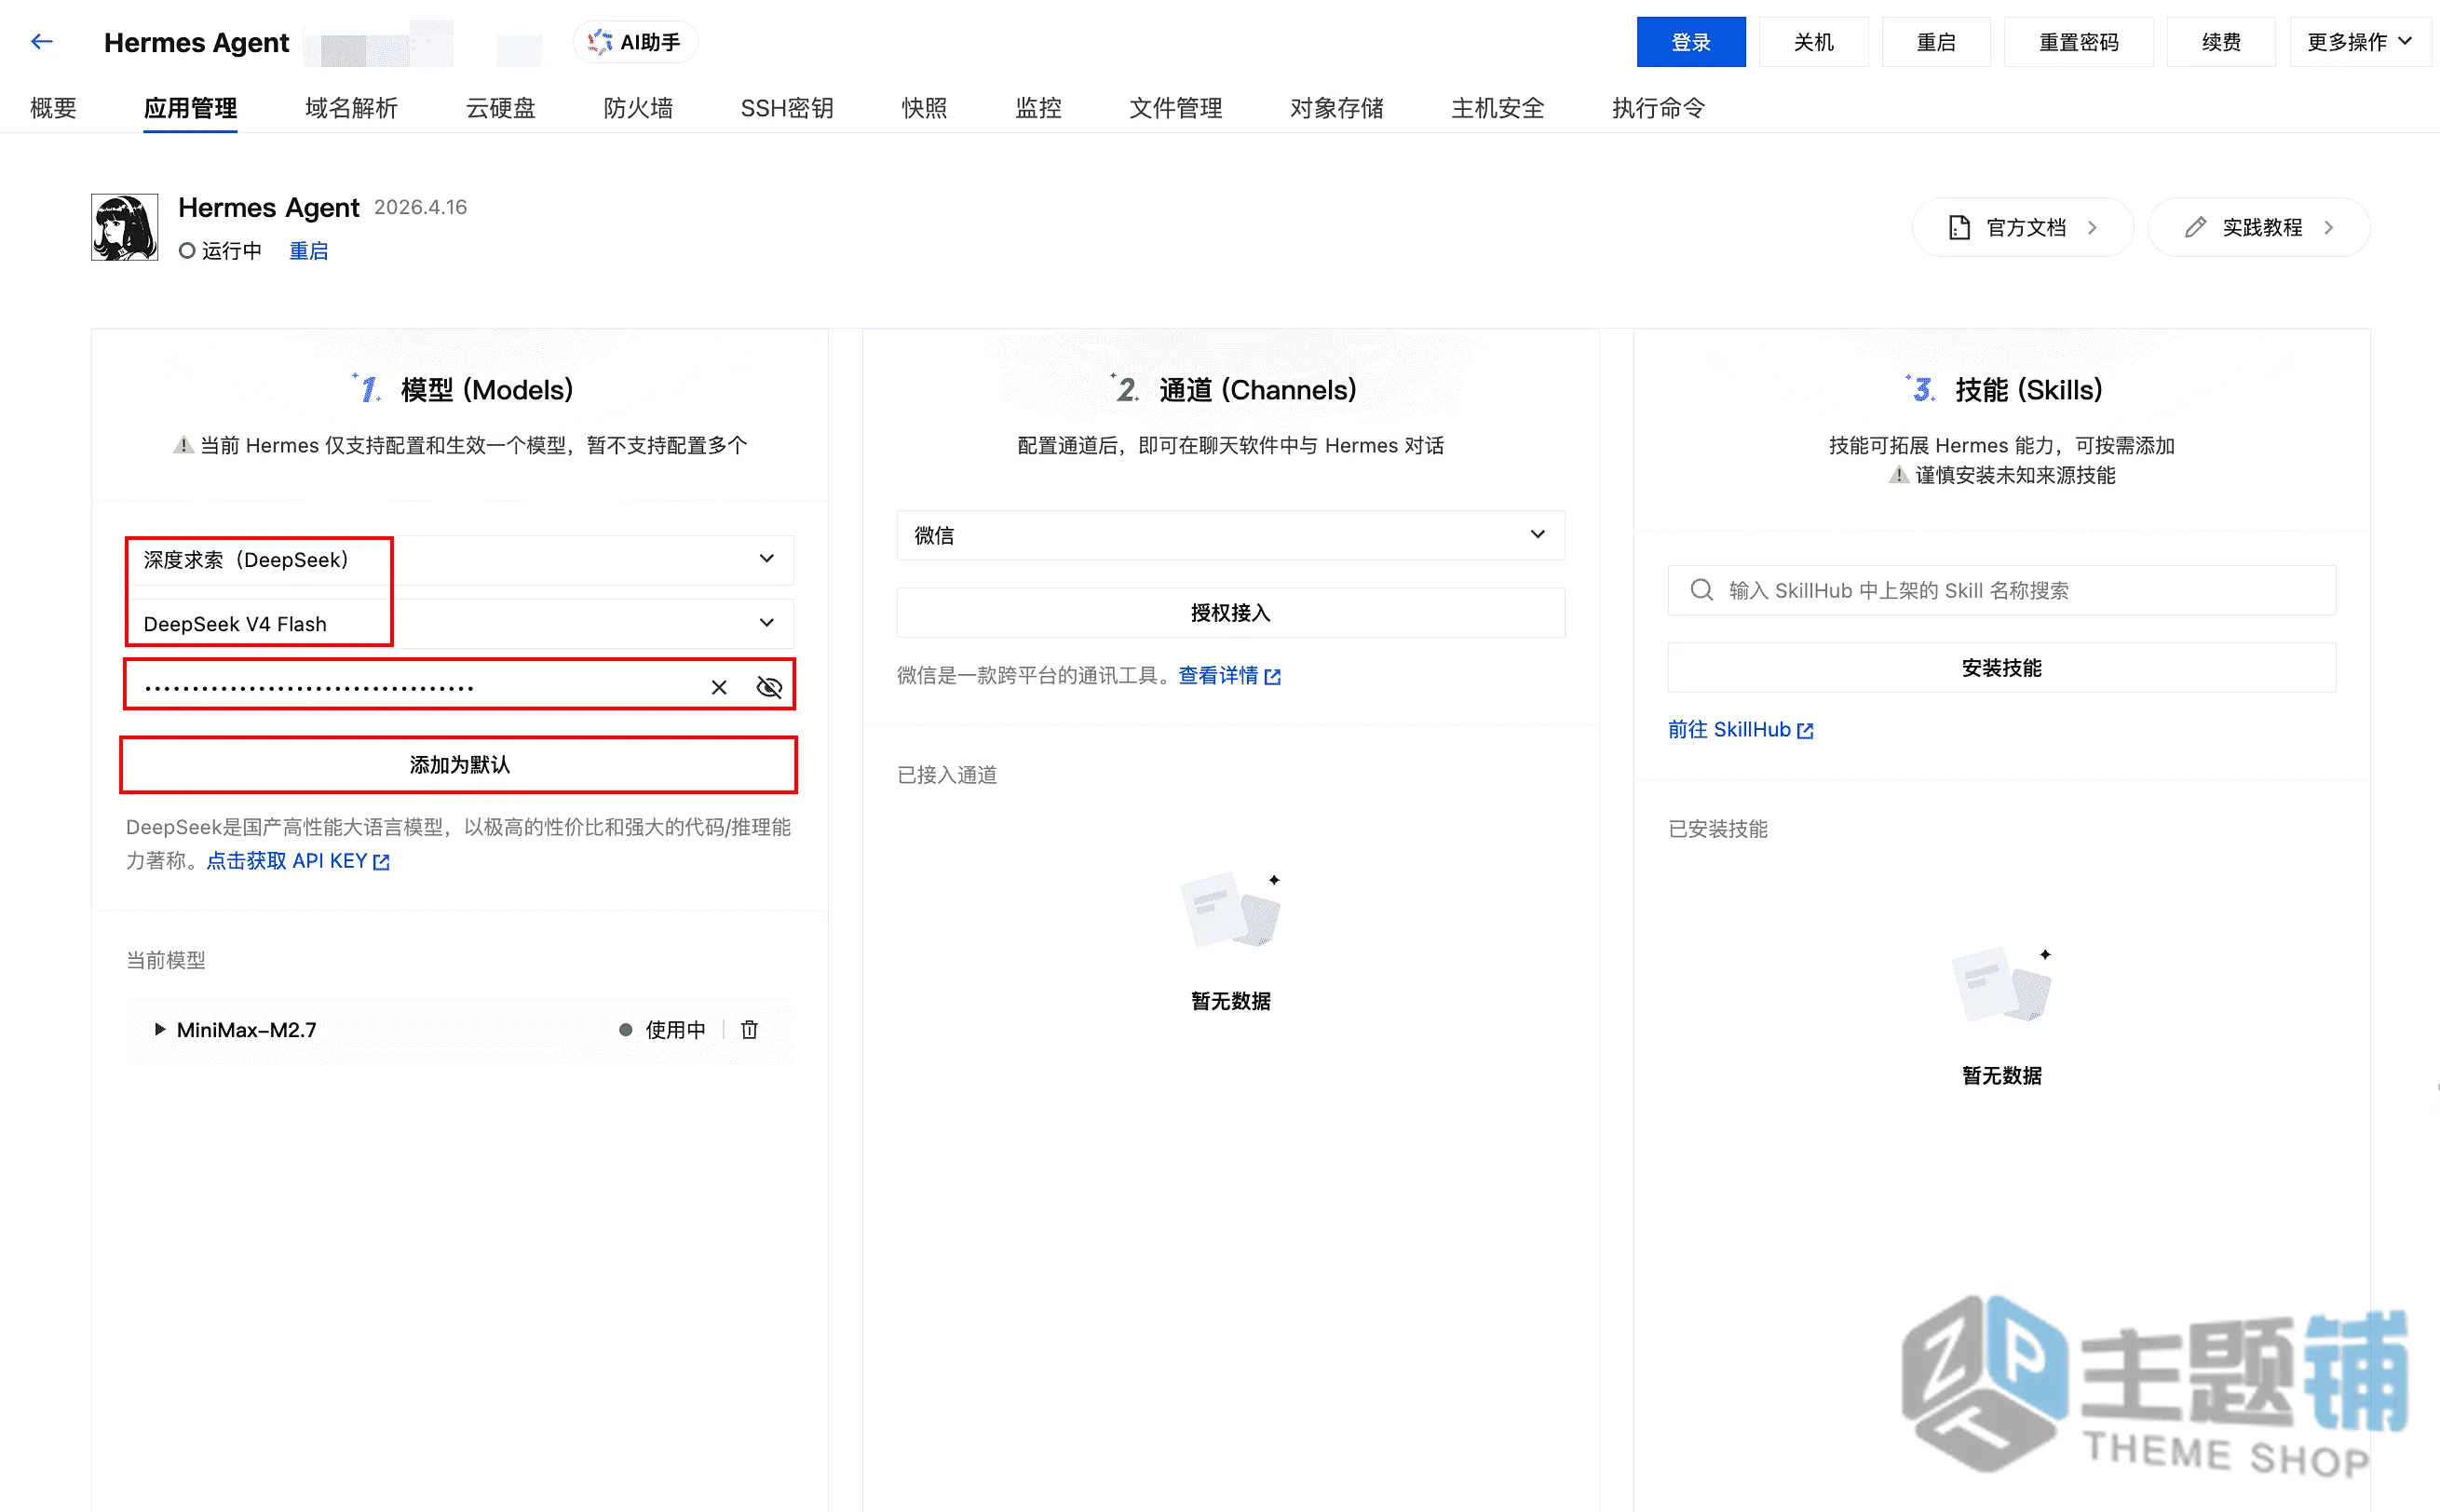Image resolution: width=2440 pixels, height=1512 pixels.
Task: Open the AI助手 assistant
Action: (x=634, y=42)
